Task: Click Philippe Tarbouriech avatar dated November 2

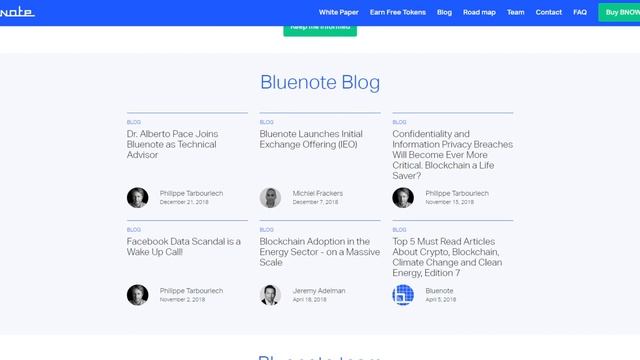Action: [x=138, y=295]
